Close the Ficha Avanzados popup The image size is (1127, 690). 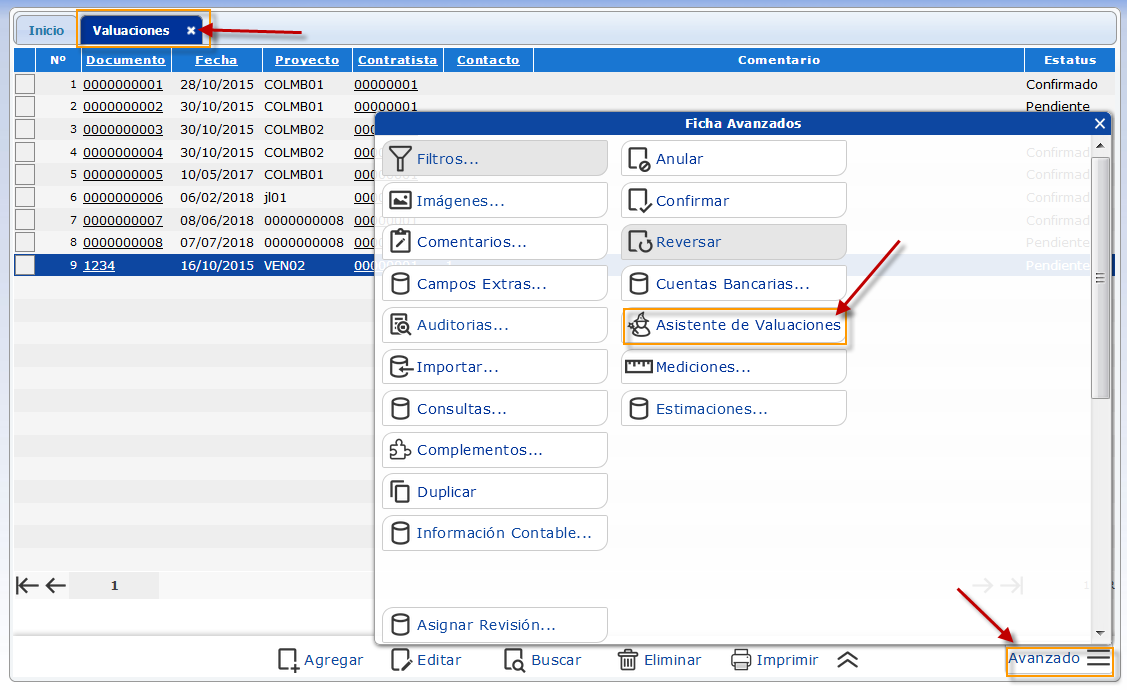(1100, 124)
